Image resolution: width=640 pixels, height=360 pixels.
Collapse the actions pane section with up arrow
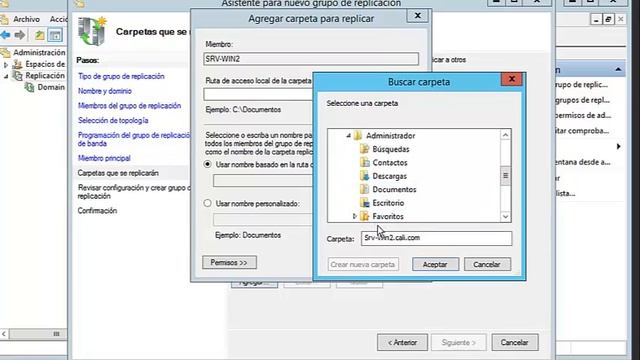[618, 70]
